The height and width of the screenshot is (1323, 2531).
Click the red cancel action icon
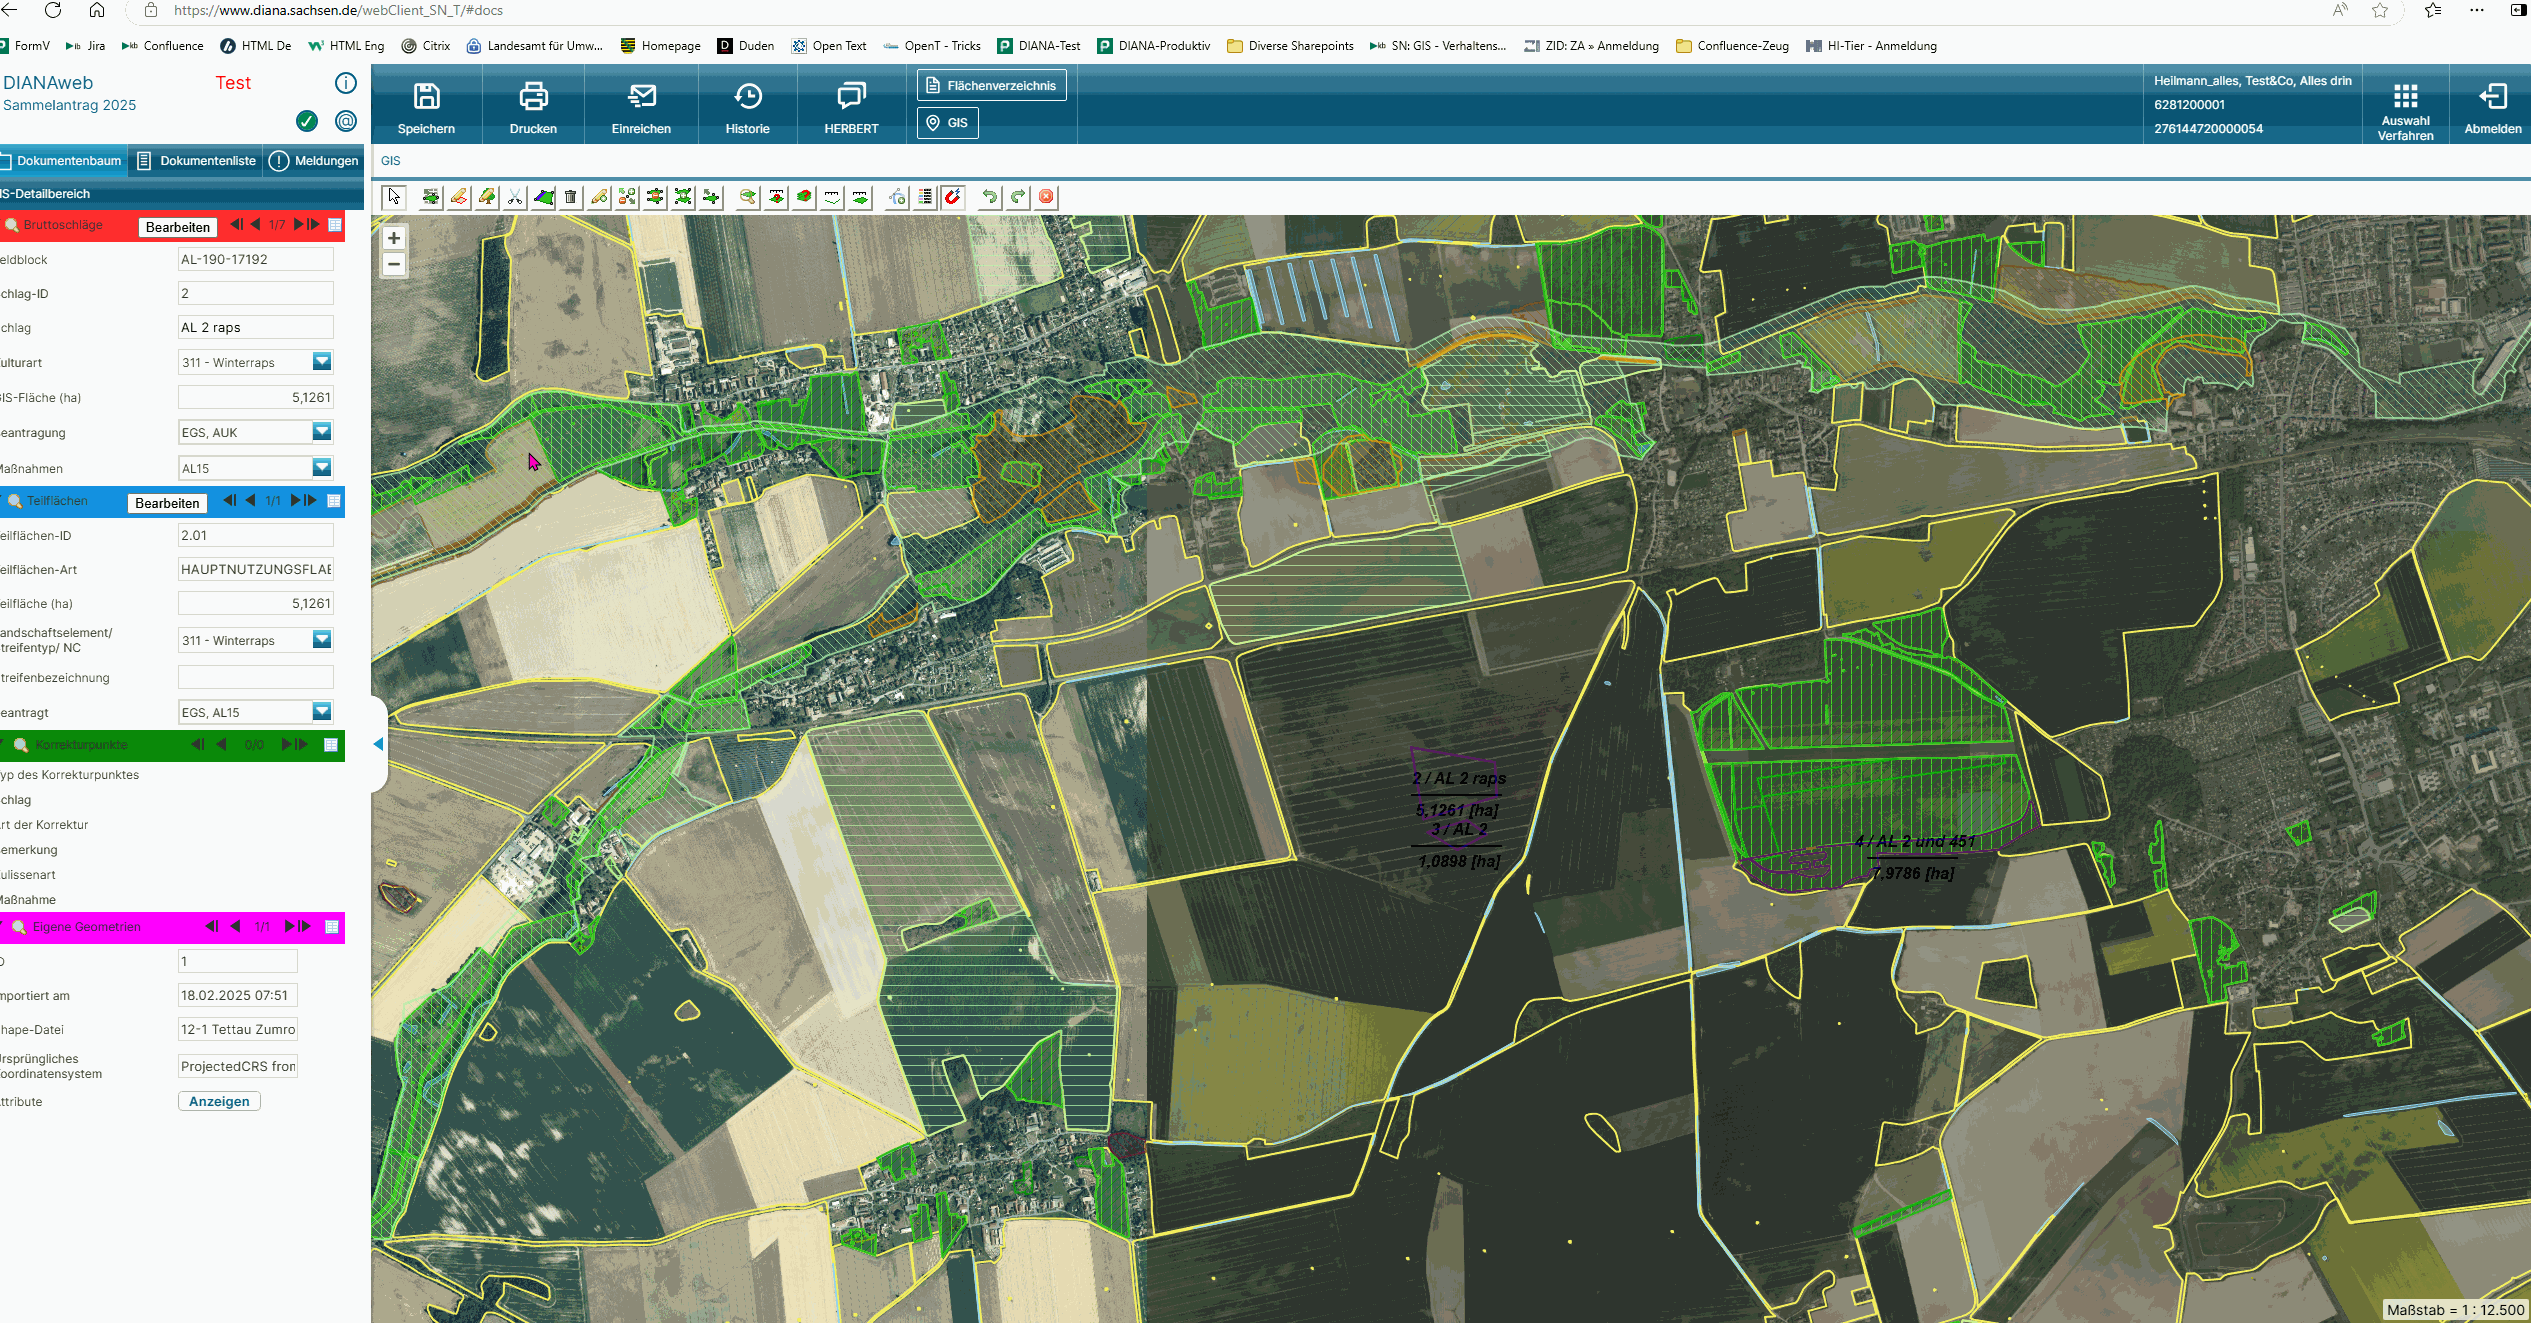[1046, 197]
